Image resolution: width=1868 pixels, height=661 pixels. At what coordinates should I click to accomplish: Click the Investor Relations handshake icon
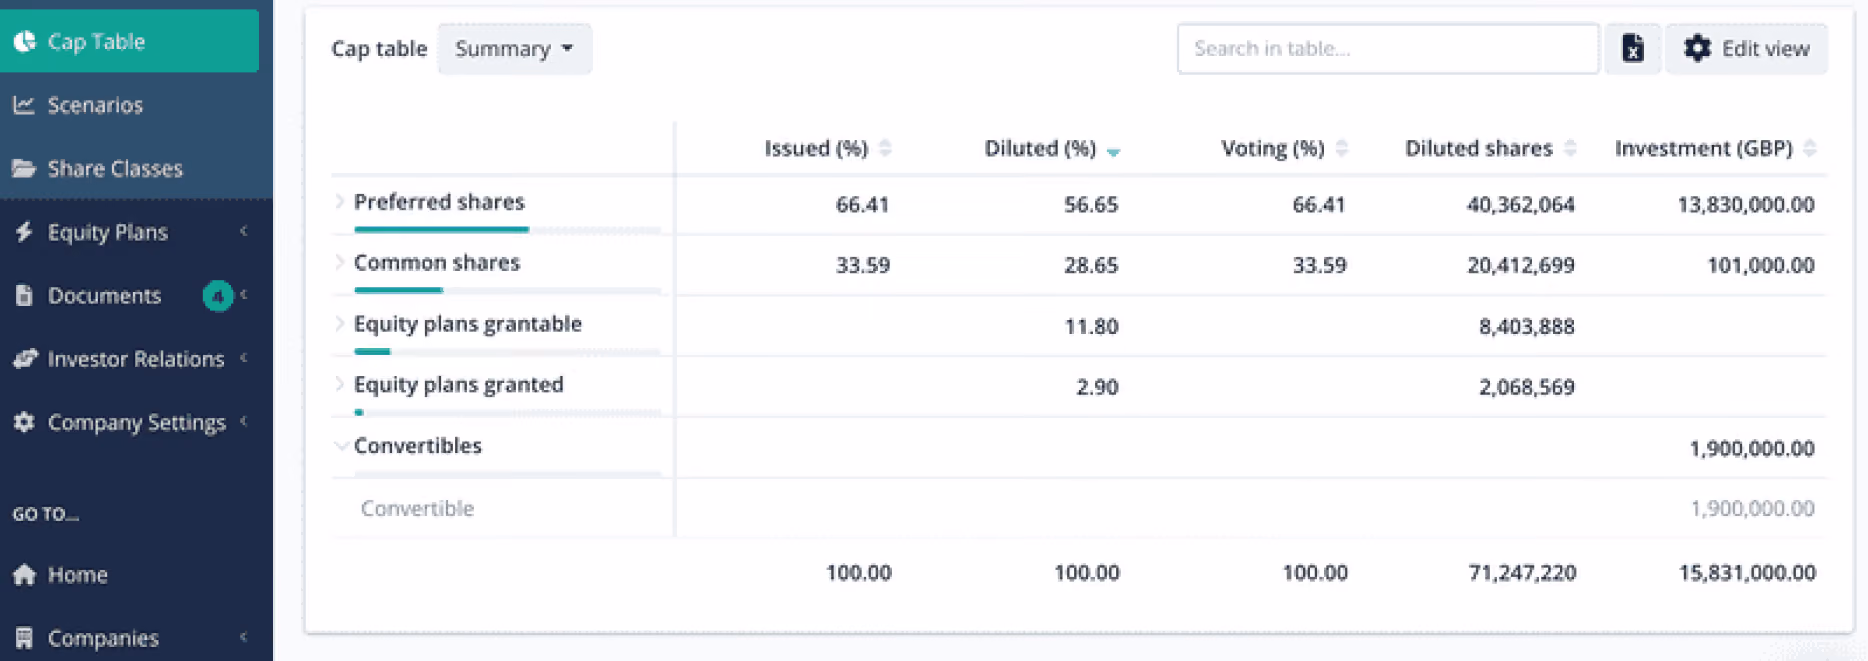pyautogui.click(x=24, y=359)
